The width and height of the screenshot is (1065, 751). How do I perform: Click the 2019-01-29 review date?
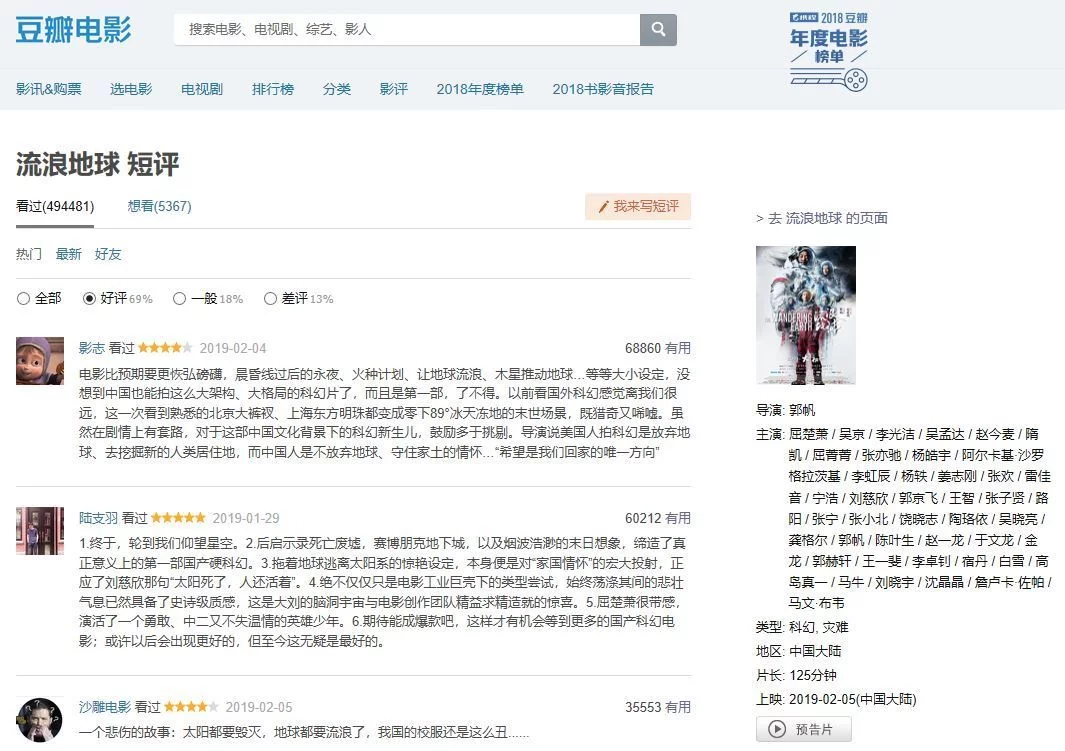[246, 518]
